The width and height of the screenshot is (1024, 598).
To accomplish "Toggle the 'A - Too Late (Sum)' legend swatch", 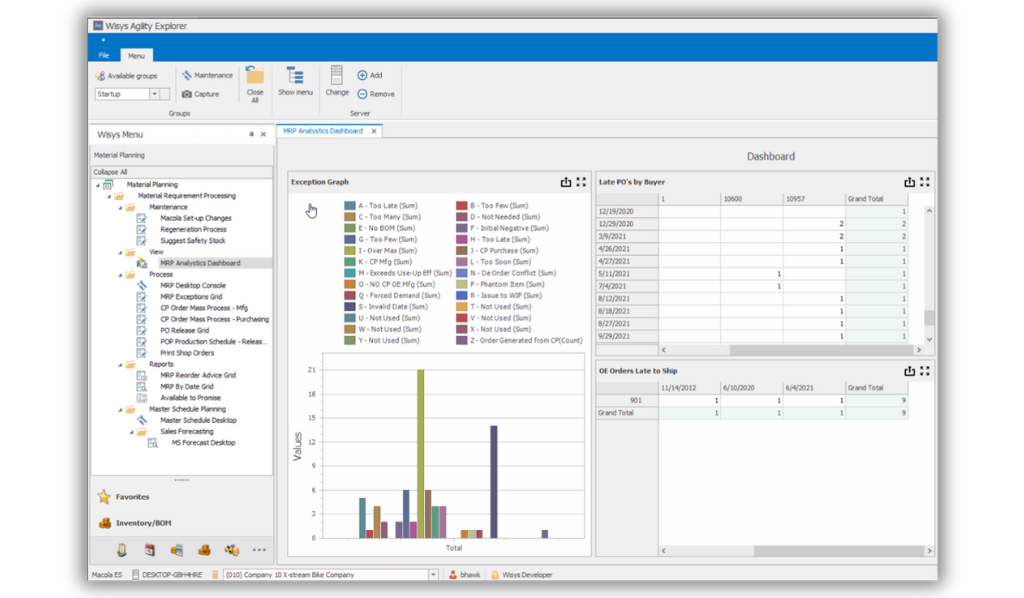I will (350, 205).
